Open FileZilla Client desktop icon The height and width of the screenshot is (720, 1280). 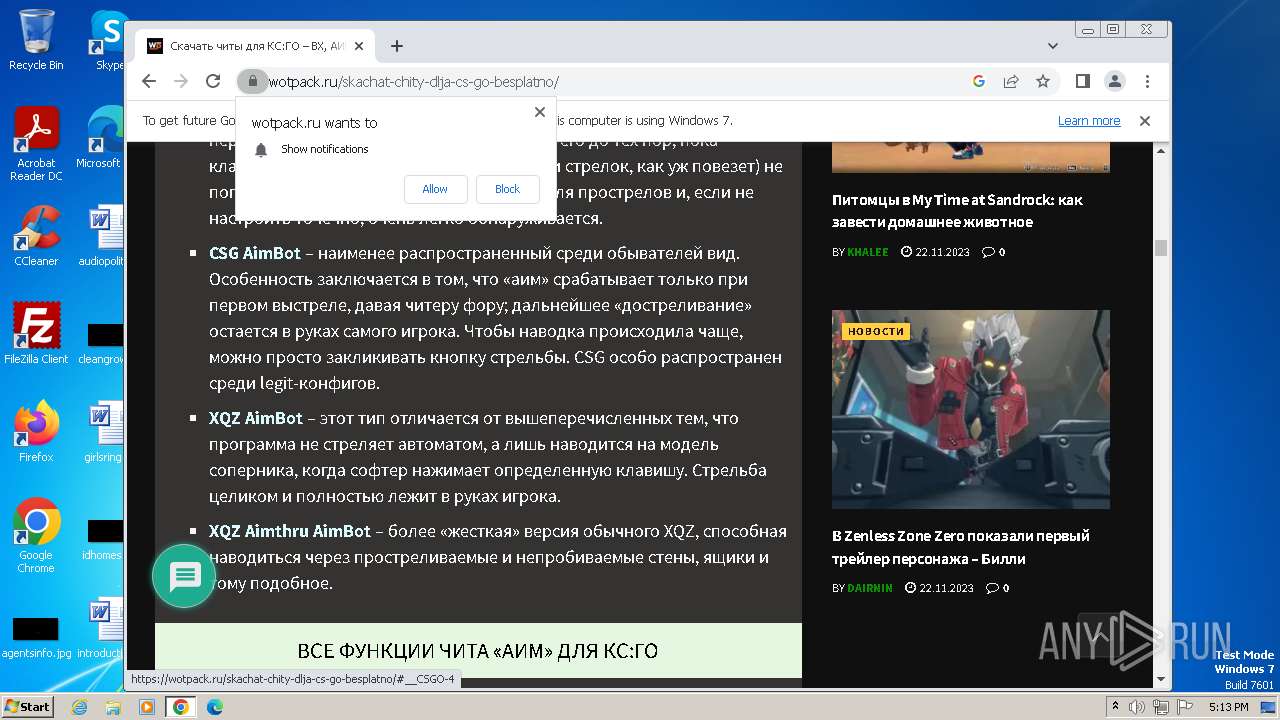pos(36,334)
